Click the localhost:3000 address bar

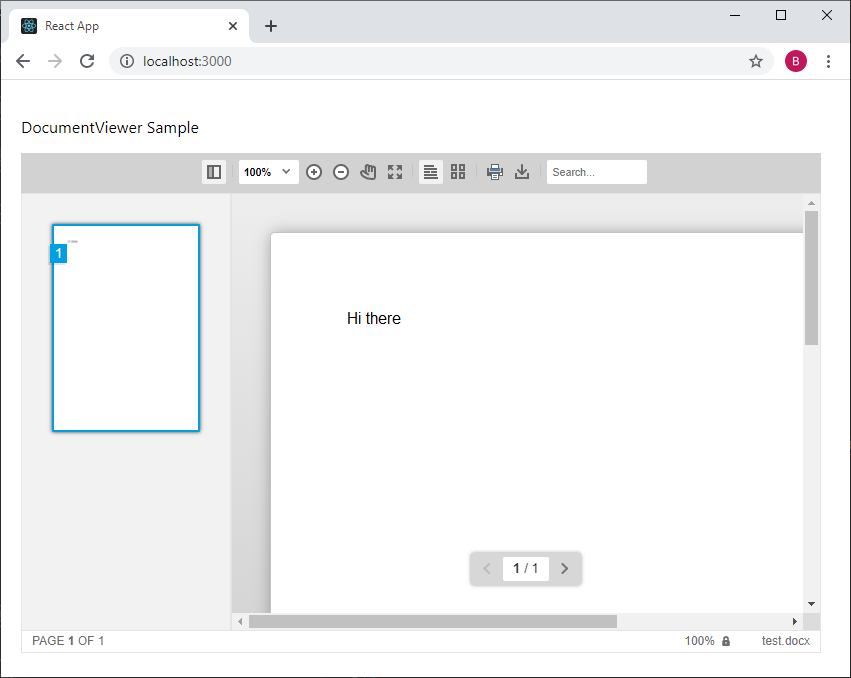pyautogui.click(x=441, y=61)
